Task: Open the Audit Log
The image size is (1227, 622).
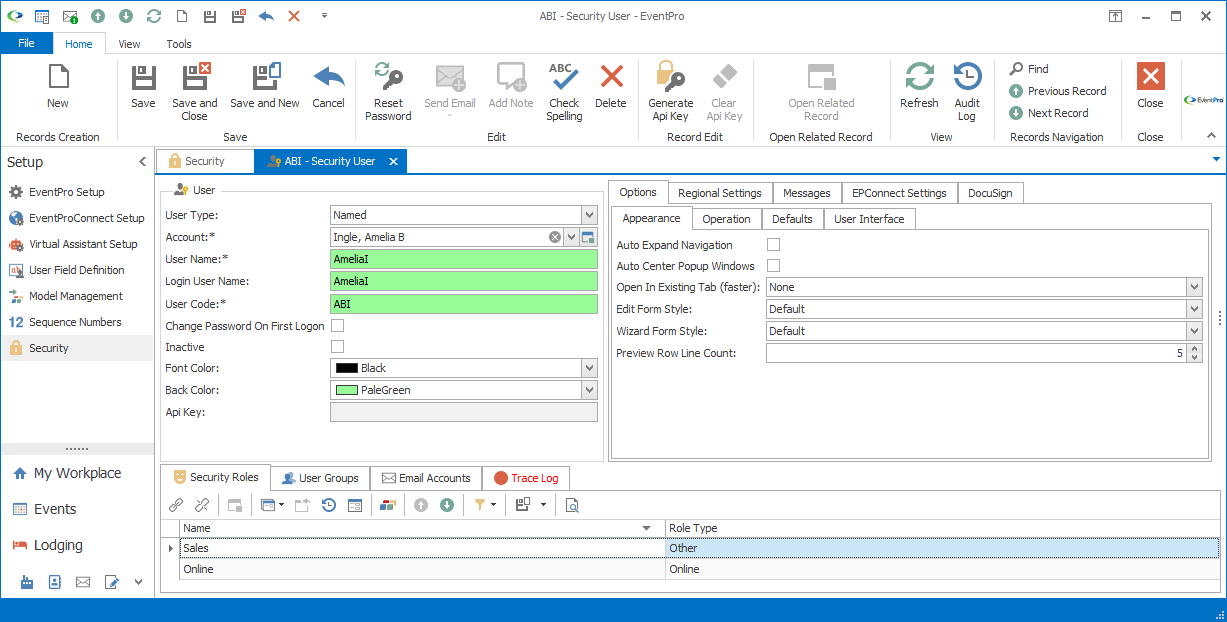Action: pos(967,92)
